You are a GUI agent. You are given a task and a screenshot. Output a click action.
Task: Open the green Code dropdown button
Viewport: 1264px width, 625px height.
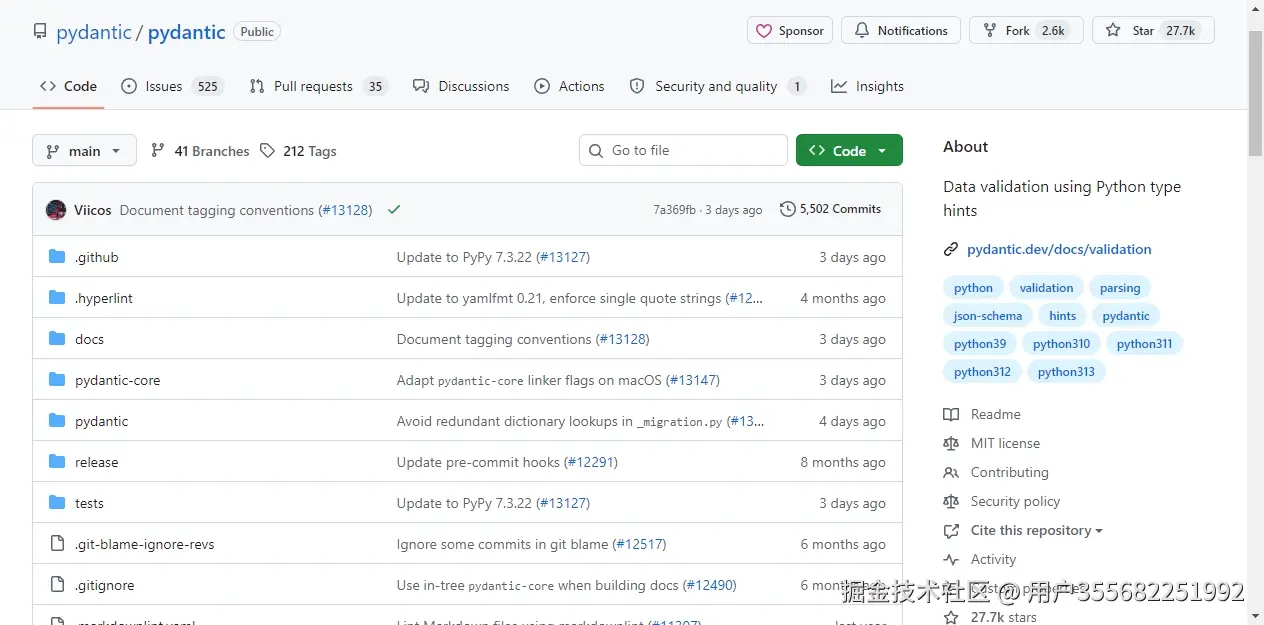[849, 150]
